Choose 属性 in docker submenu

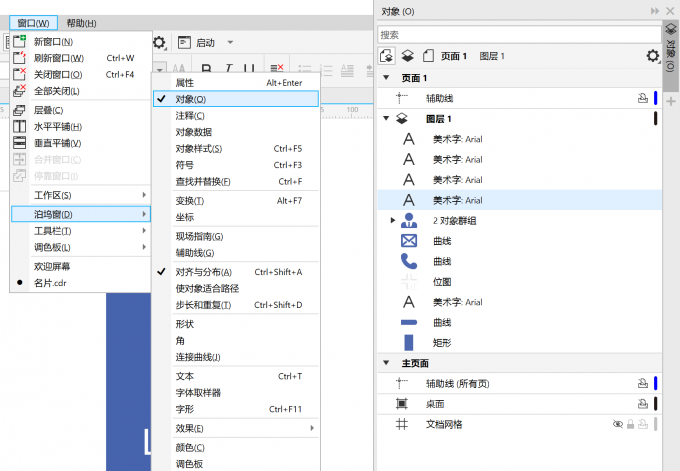click(236, 82)
